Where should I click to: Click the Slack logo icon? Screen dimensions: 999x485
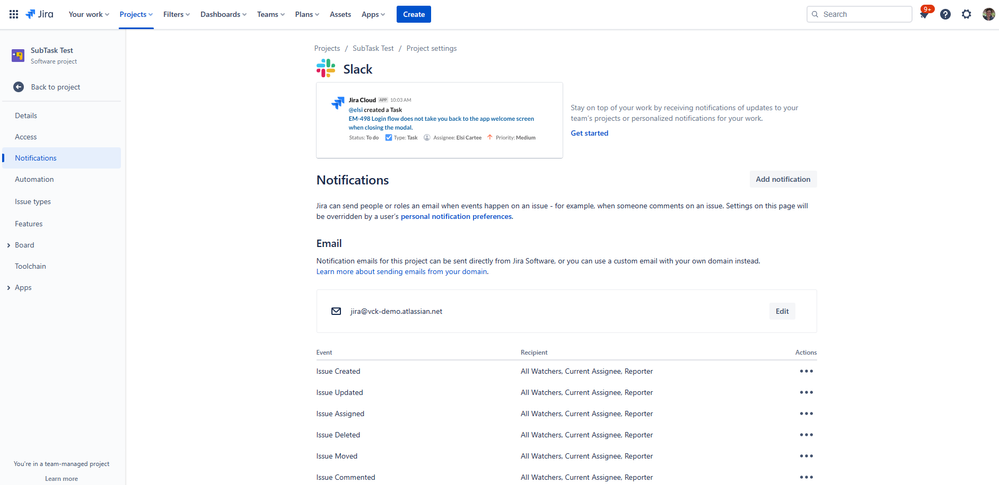[326, 68]
